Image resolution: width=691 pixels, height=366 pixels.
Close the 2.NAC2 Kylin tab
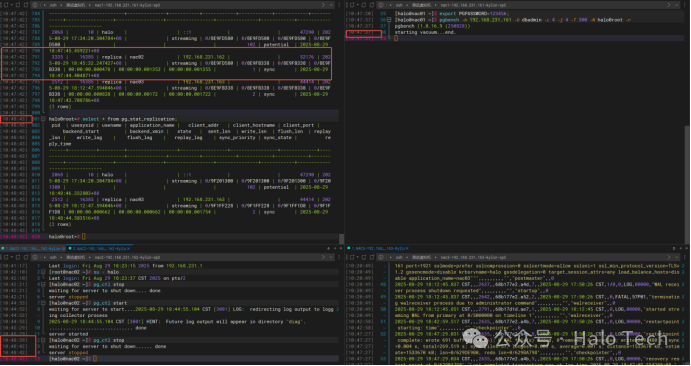point(129,248)
